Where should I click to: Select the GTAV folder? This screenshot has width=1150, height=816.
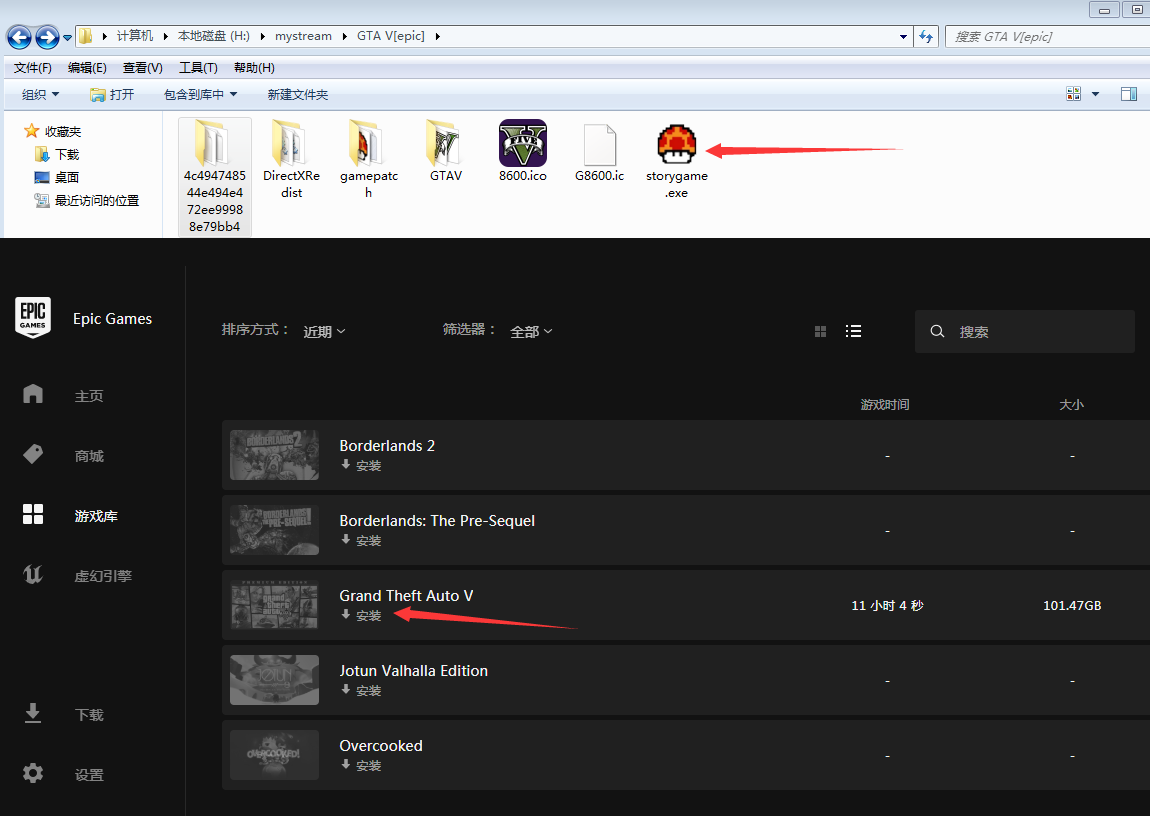tap(446, 151)
